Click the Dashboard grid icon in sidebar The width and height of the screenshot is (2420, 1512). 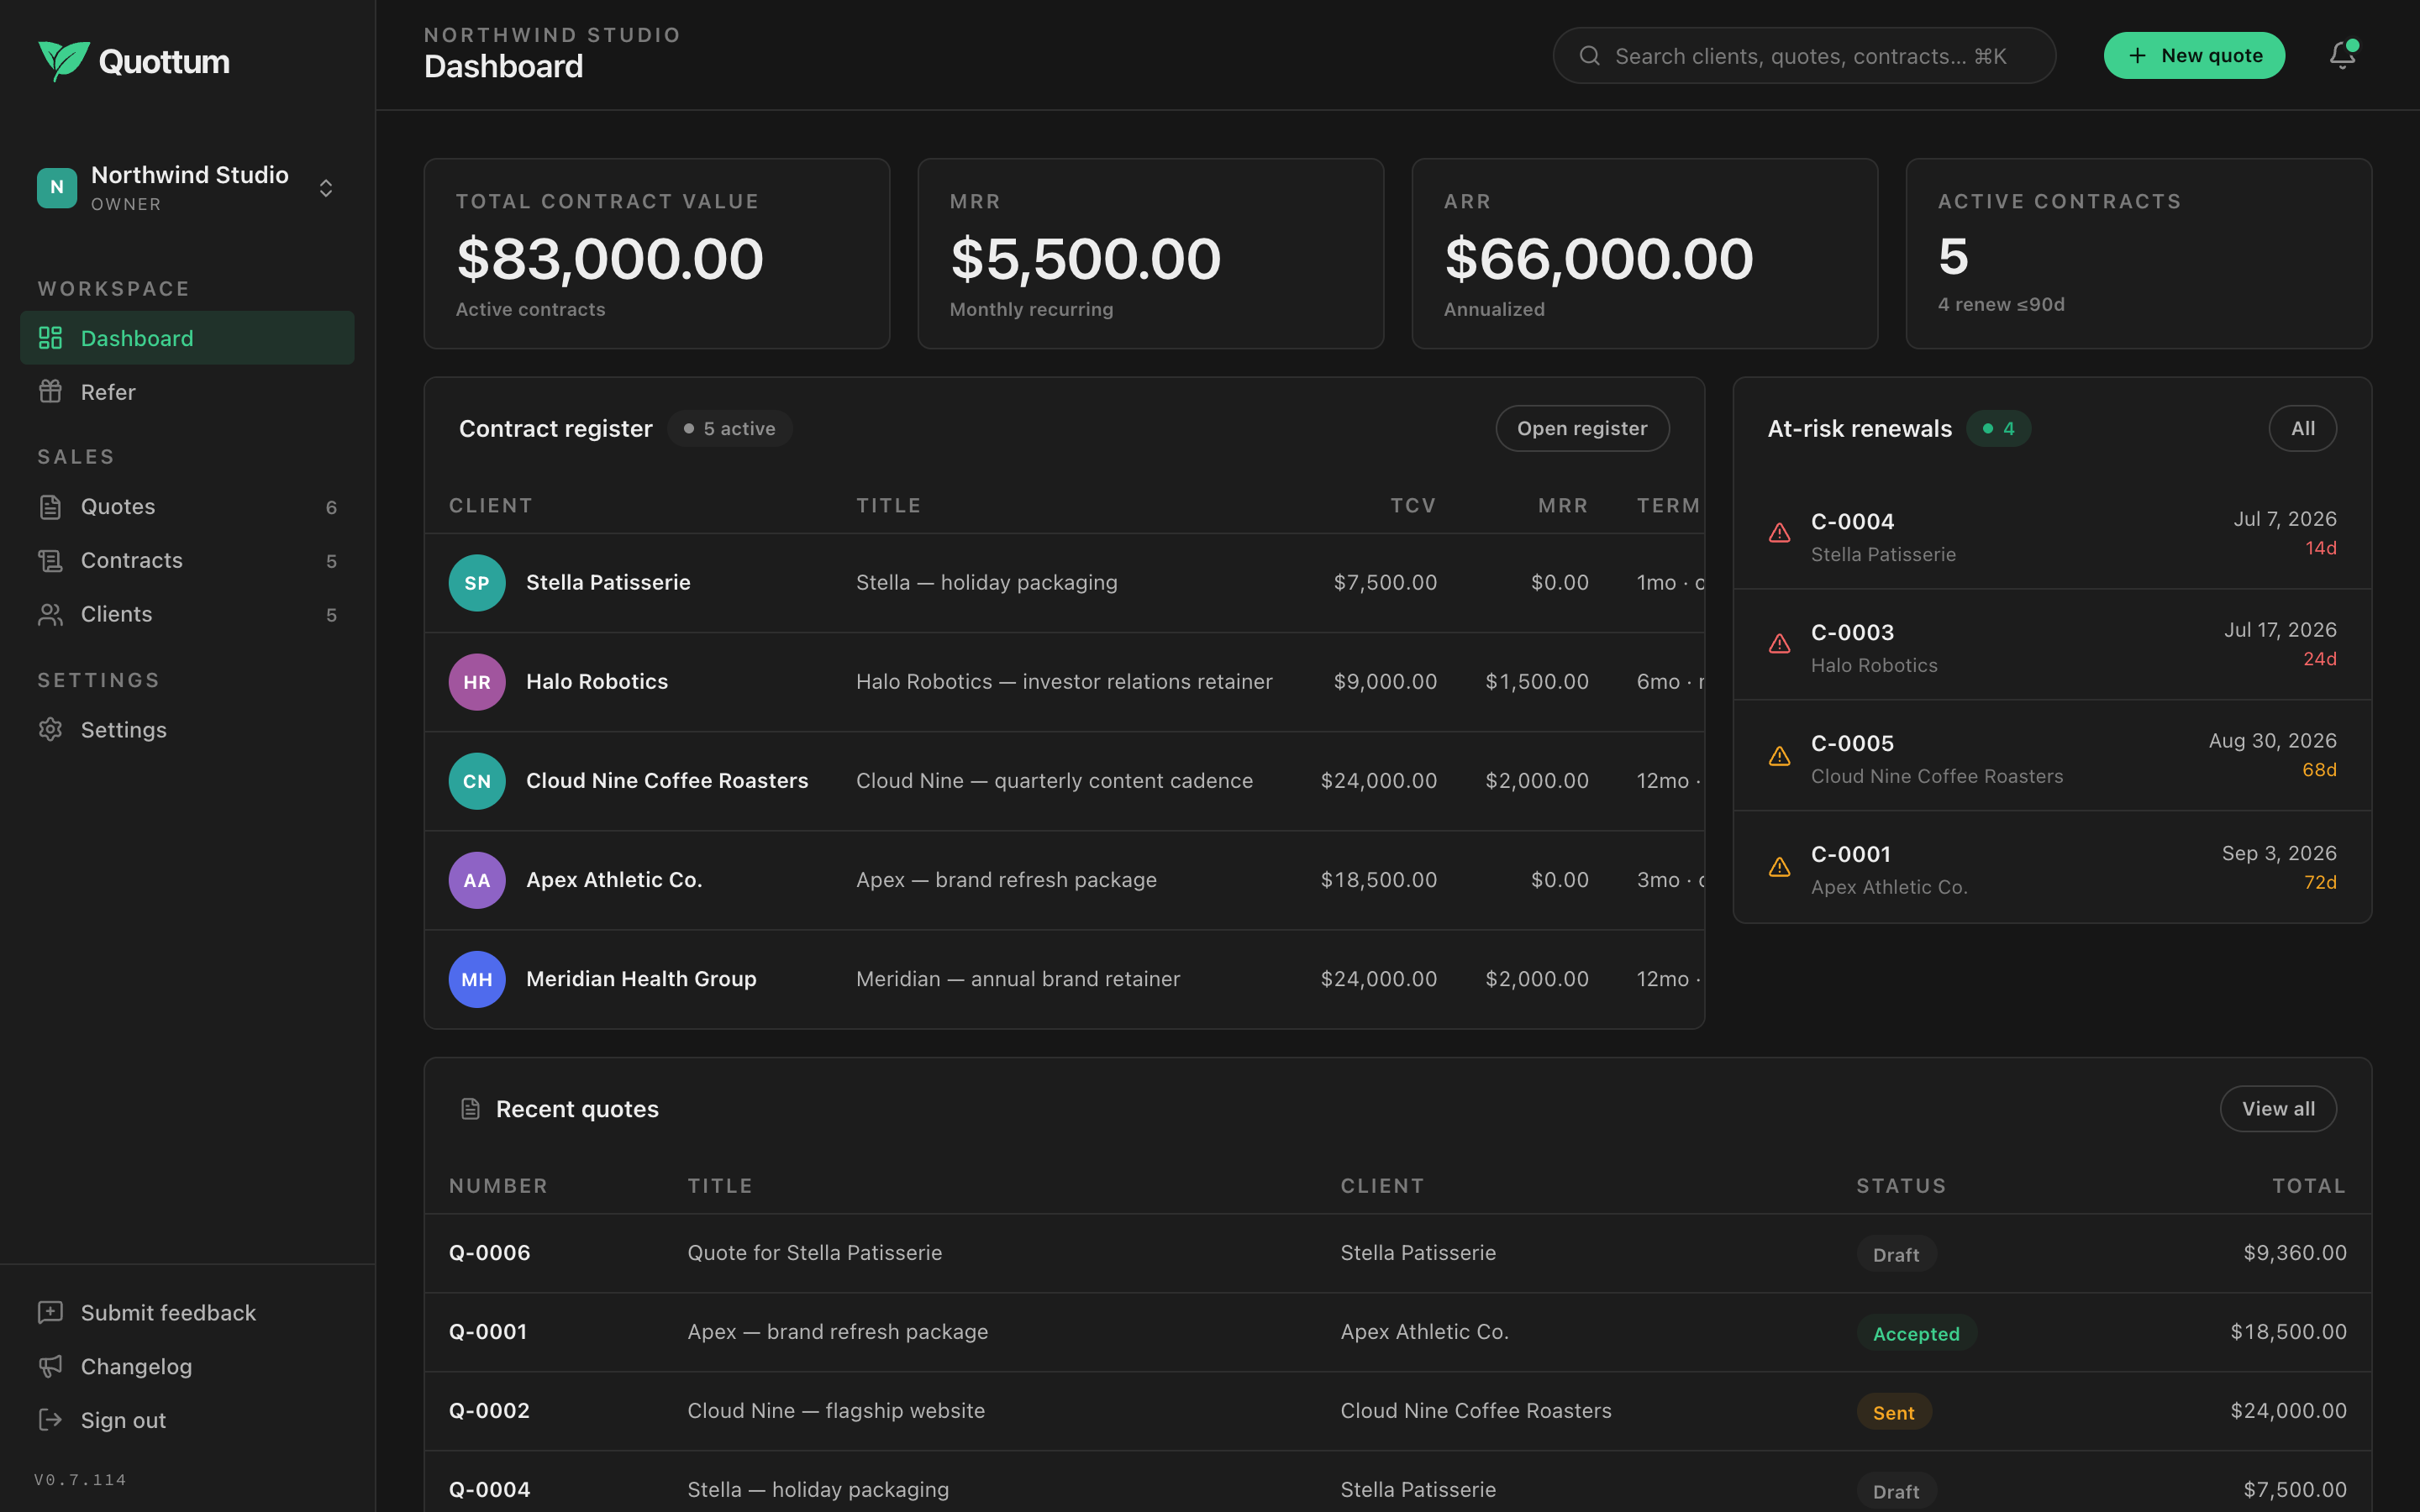pos(50,338)
